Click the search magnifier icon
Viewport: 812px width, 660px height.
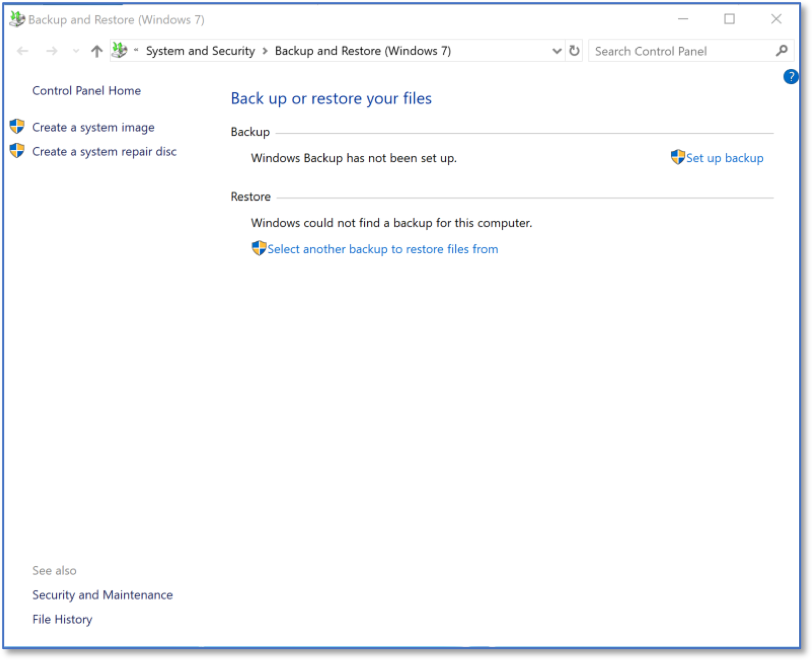(x=782, y=51)
